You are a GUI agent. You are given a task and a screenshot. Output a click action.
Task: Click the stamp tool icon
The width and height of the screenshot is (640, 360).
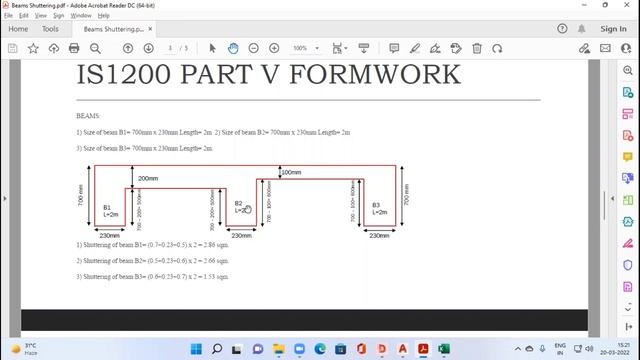(456, 48)
